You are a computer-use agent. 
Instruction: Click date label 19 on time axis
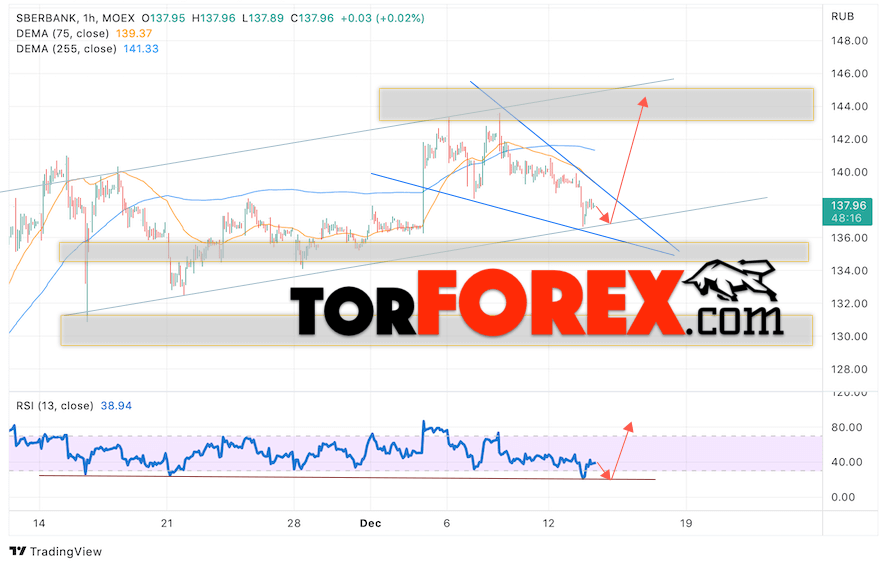(686, 523)
